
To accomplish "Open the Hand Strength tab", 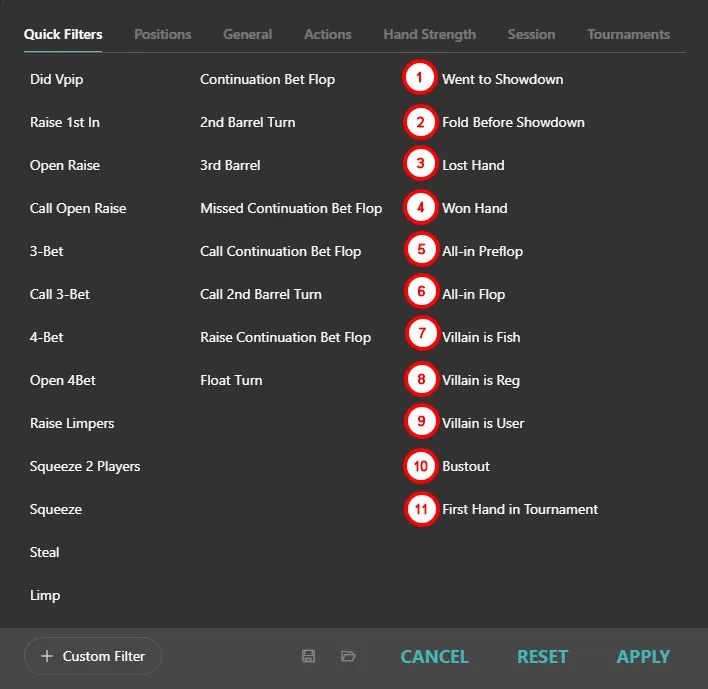I will coord(429,34).
